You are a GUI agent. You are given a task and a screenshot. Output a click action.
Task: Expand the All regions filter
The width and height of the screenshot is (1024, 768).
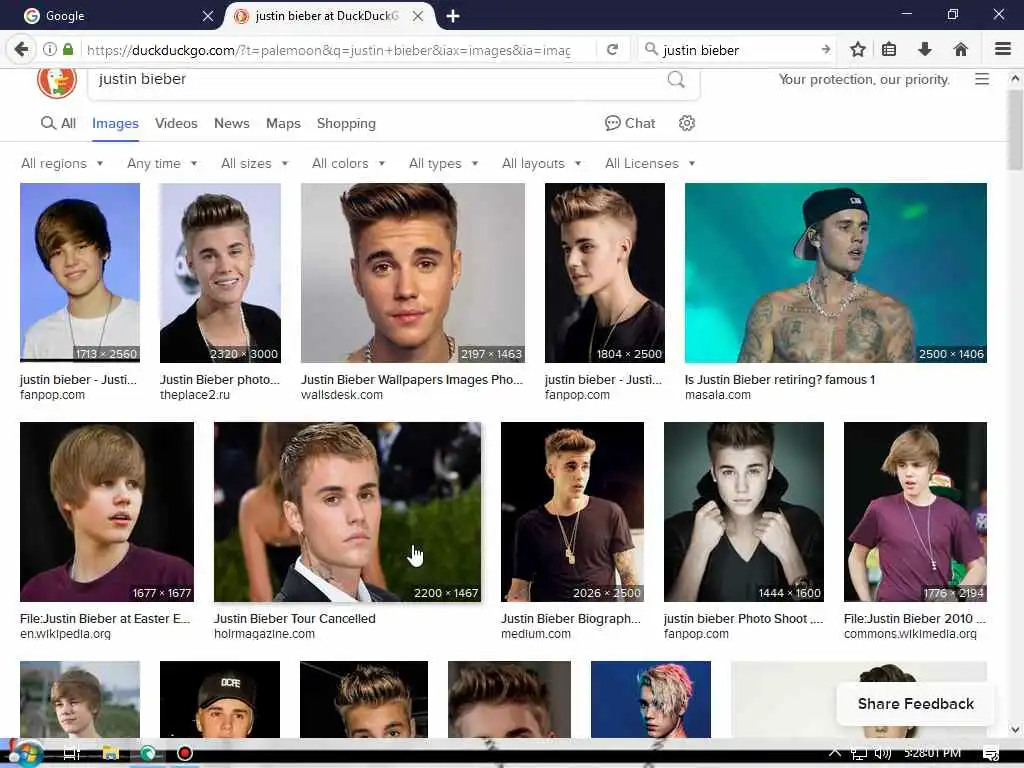pyautogui.click(x=62, y=164)
